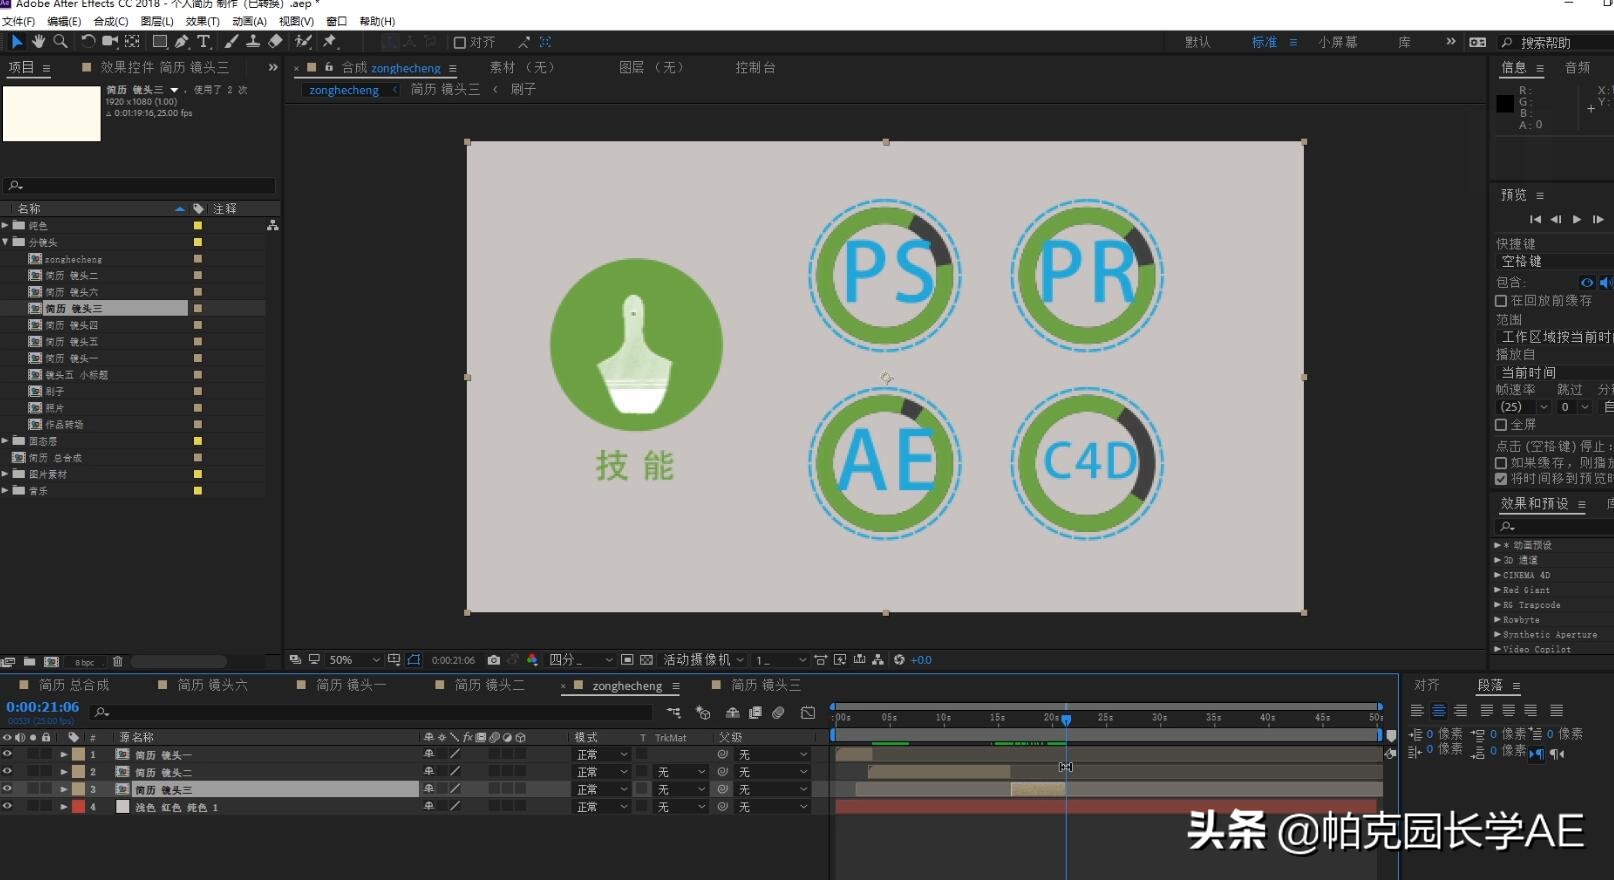The width and height of the screenshot is (1614, 880).
Task: Toggle hide shy layers icon
Action: tap(732, 713)
